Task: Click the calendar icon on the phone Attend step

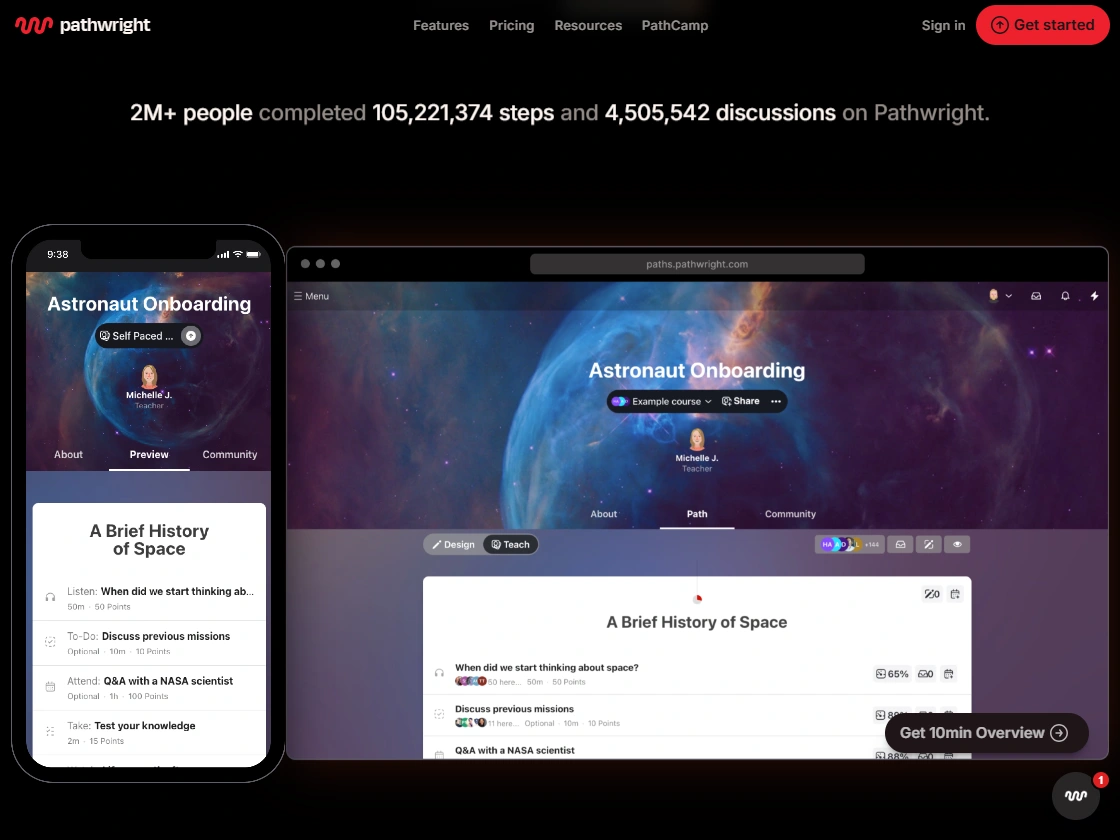Action: [50, 687]
